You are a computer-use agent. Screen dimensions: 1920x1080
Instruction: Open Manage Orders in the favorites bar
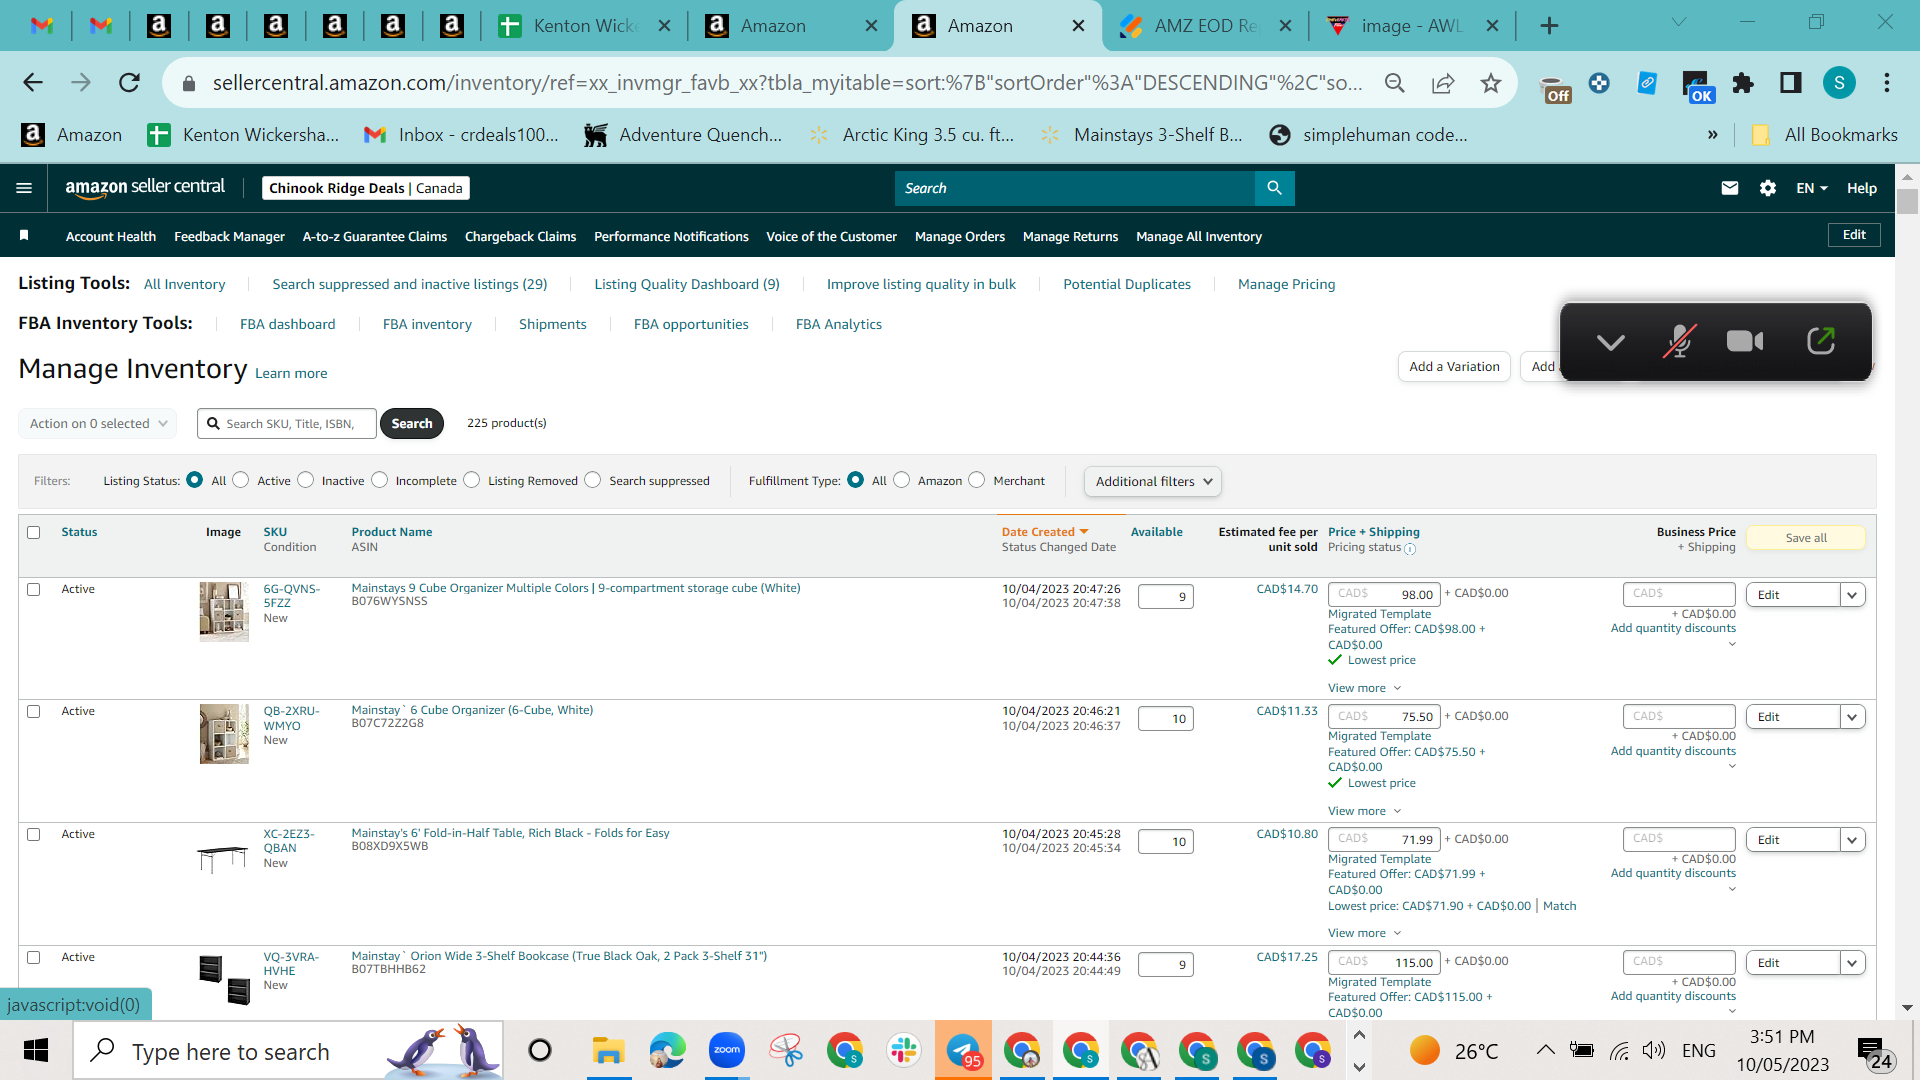pyautogui.click(x=960, y=236)
